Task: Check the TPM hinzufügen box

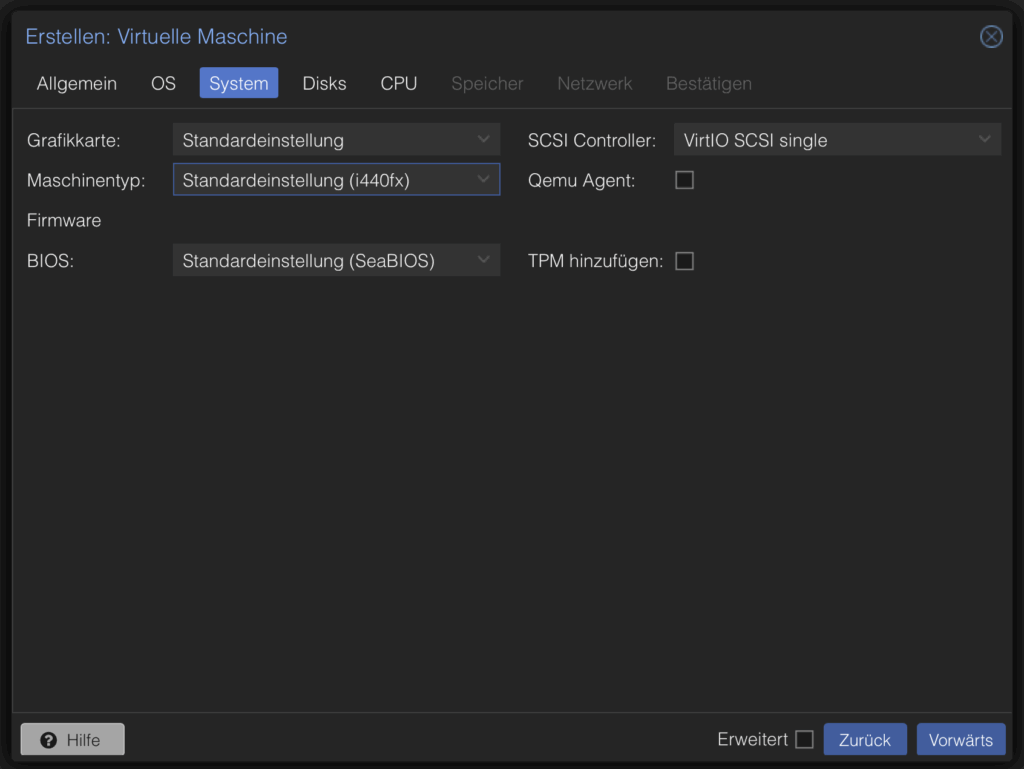Action: (x=684, y=261)
